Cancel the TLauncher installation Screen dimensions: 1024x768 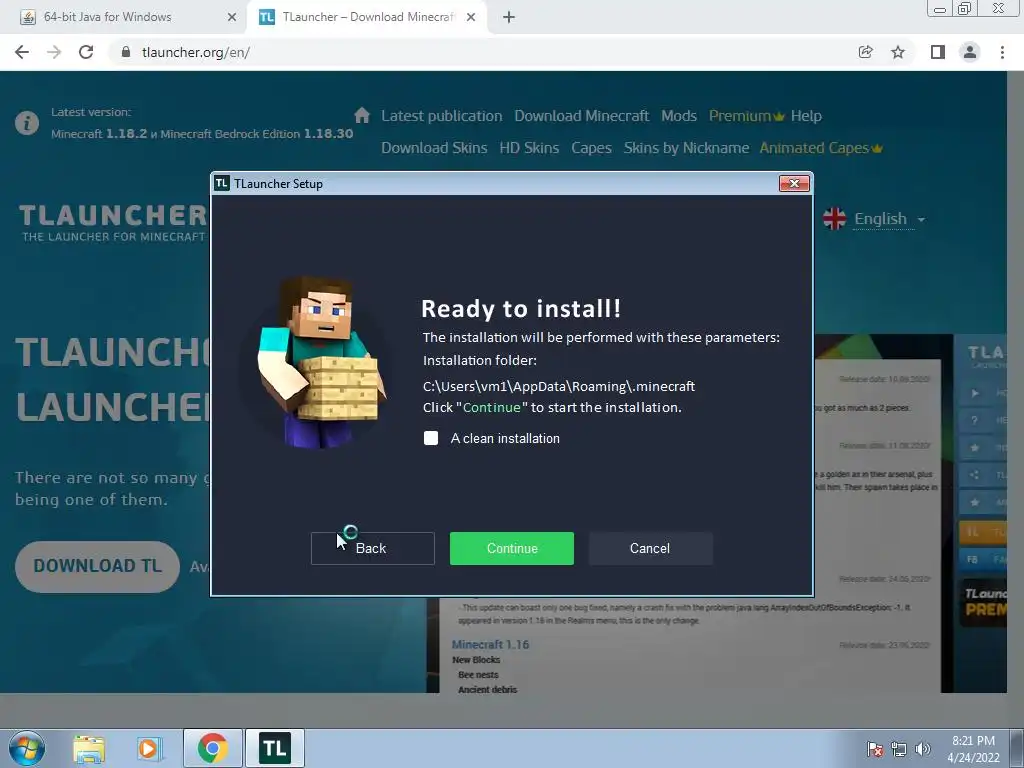(x=650, y=548)
